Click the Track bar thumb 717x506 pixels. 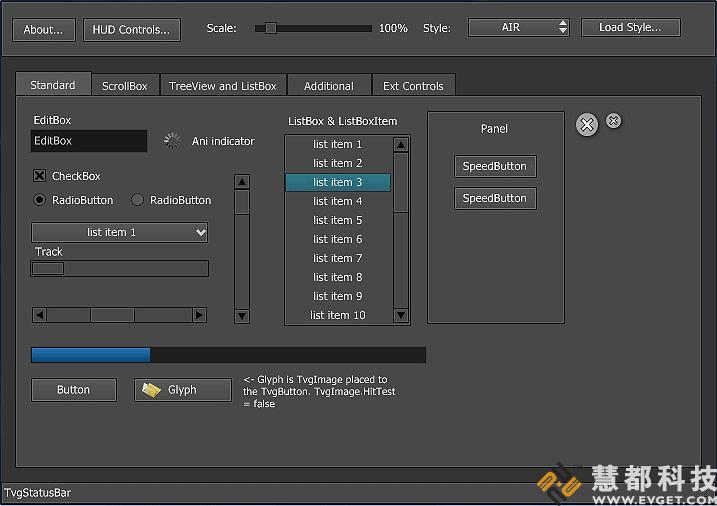click(48, 268)
